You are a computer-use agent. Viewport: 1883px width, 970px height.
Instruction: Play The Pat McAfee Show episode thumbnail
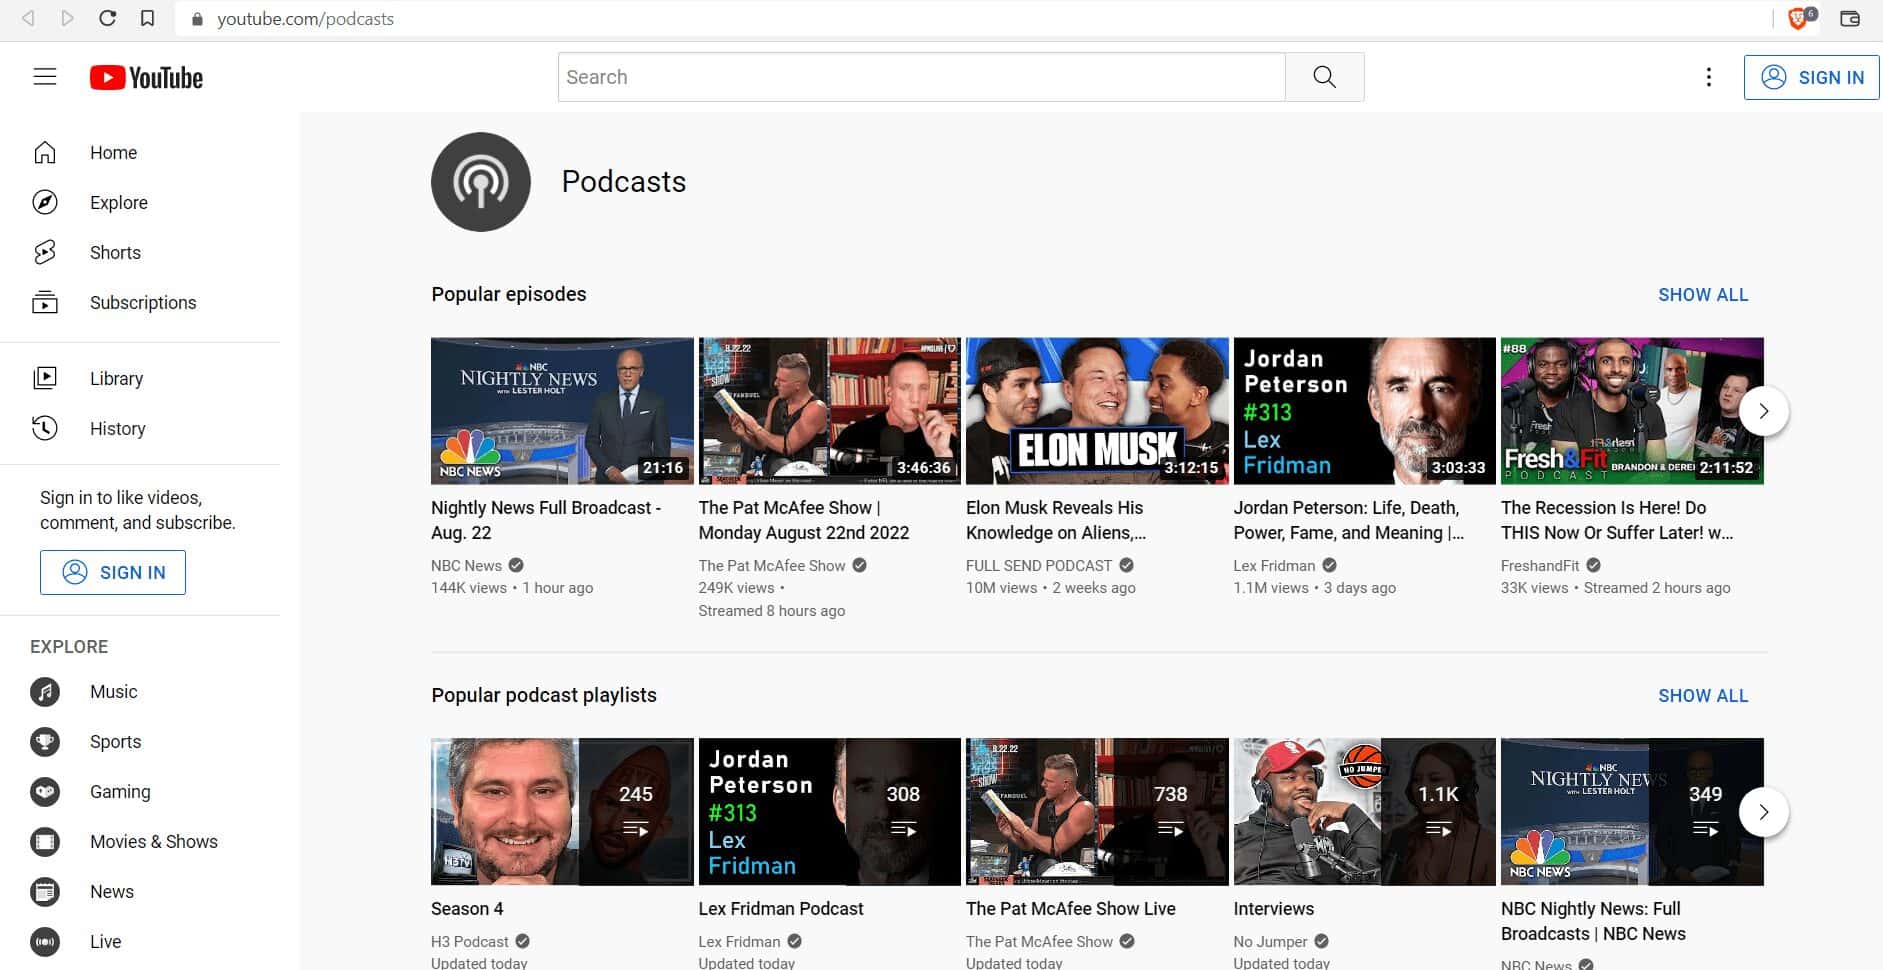pyautogui.click(x=829, y=411)
